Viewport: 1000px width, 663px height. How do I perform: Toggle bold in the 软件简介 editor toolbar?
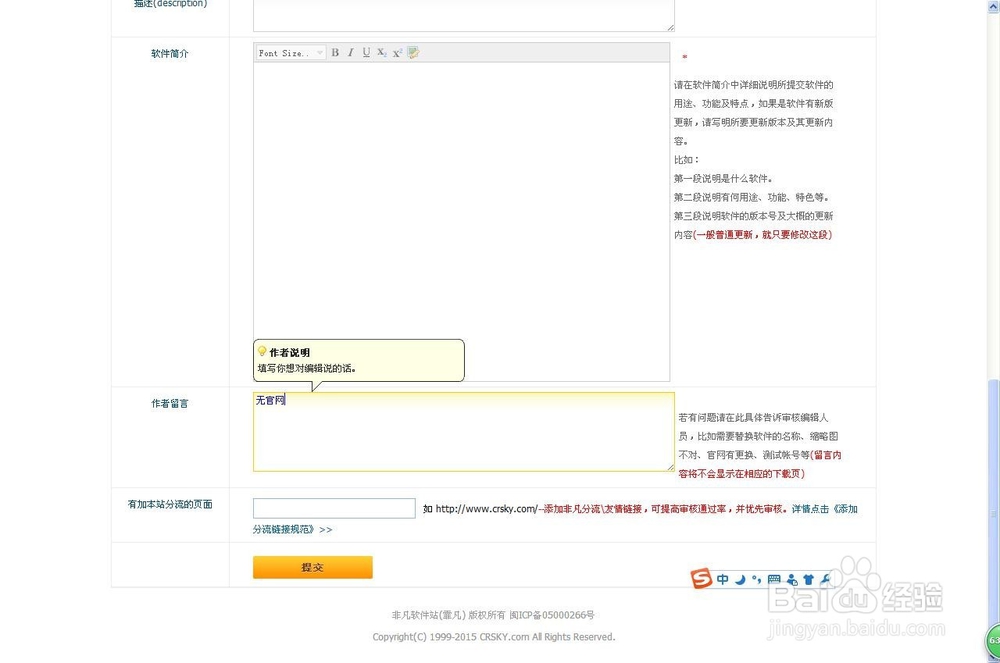[334, 52]
